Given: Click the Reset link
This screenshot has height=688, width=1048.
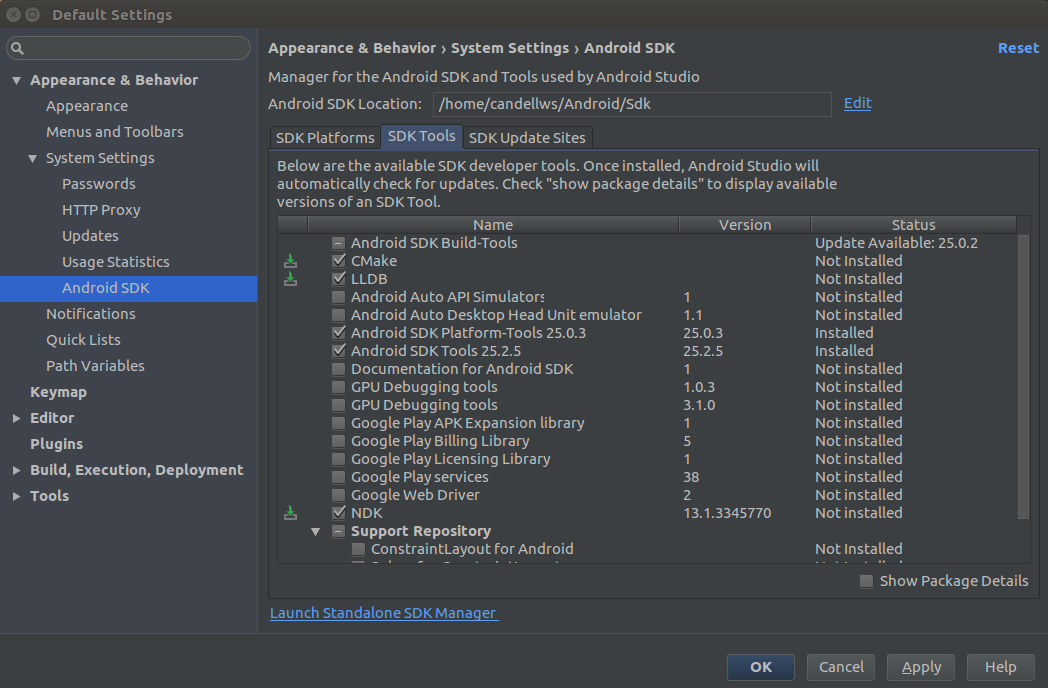Looking at the screenshot, I should pyautogui.click(x=1018, y=48).
